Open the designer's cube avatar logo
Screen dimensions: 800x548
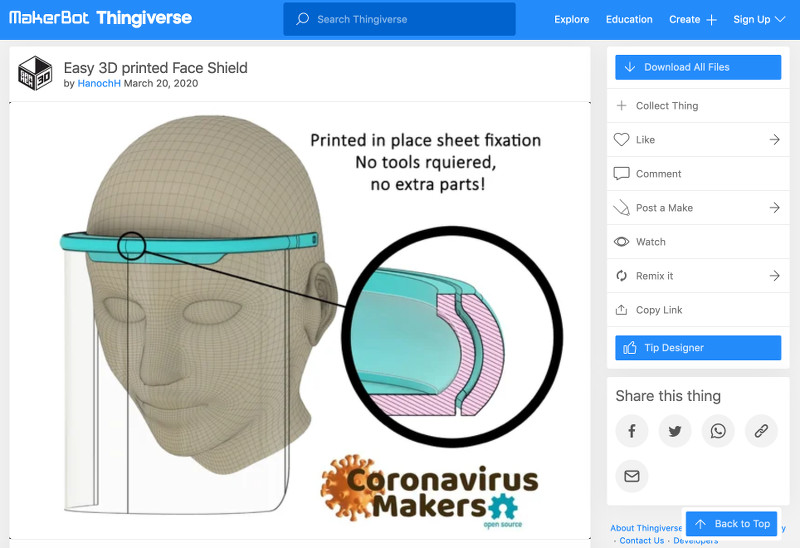(x=35, y=73)
